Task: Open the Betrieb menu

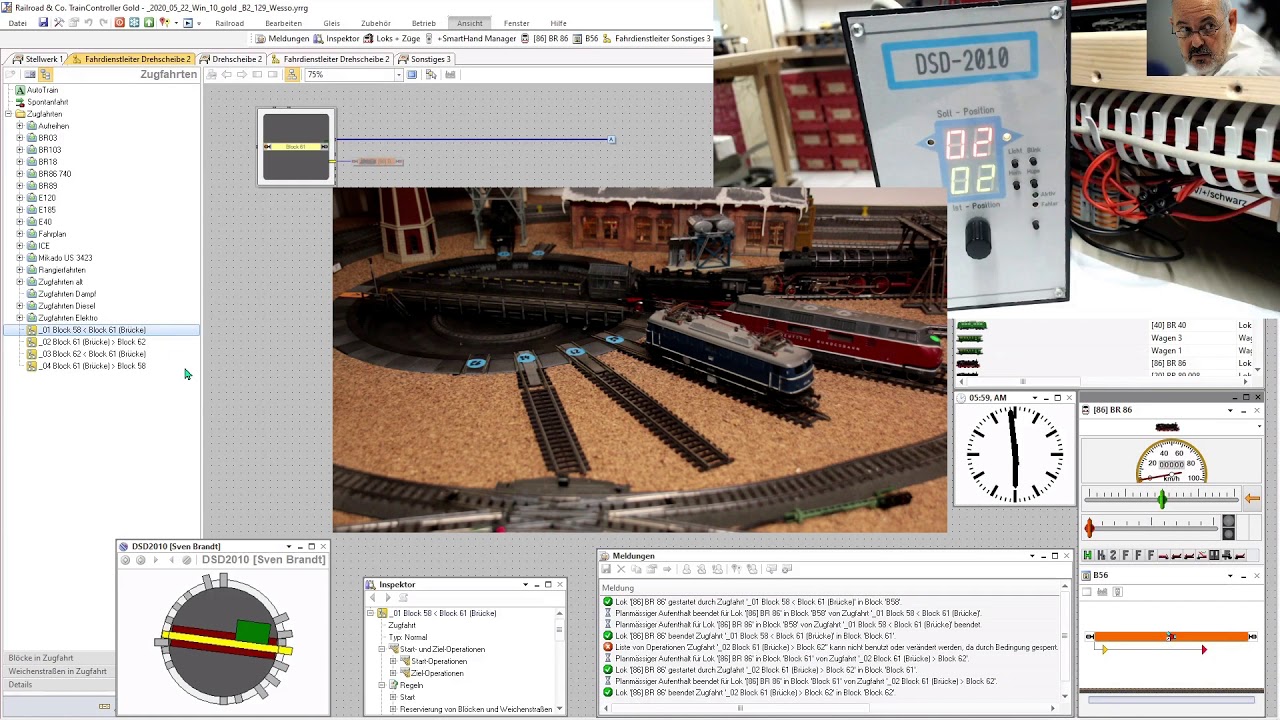Action: 423,23
